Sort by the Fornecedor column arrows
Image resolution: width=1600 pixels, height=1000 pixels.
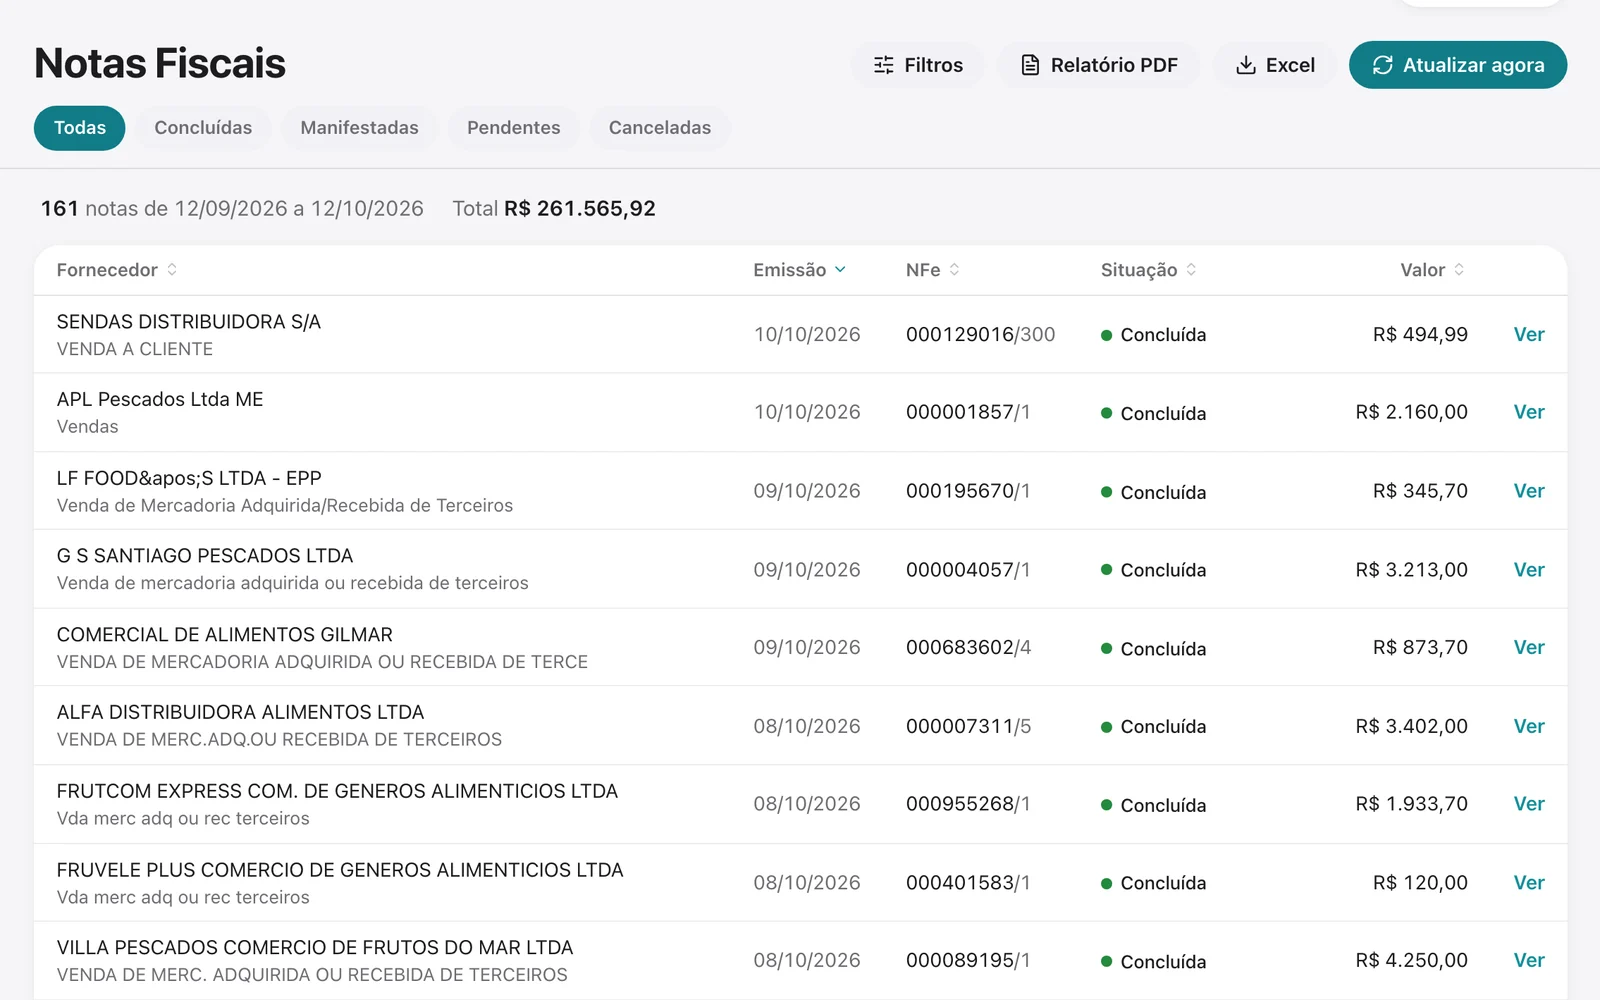pos(172,270)
